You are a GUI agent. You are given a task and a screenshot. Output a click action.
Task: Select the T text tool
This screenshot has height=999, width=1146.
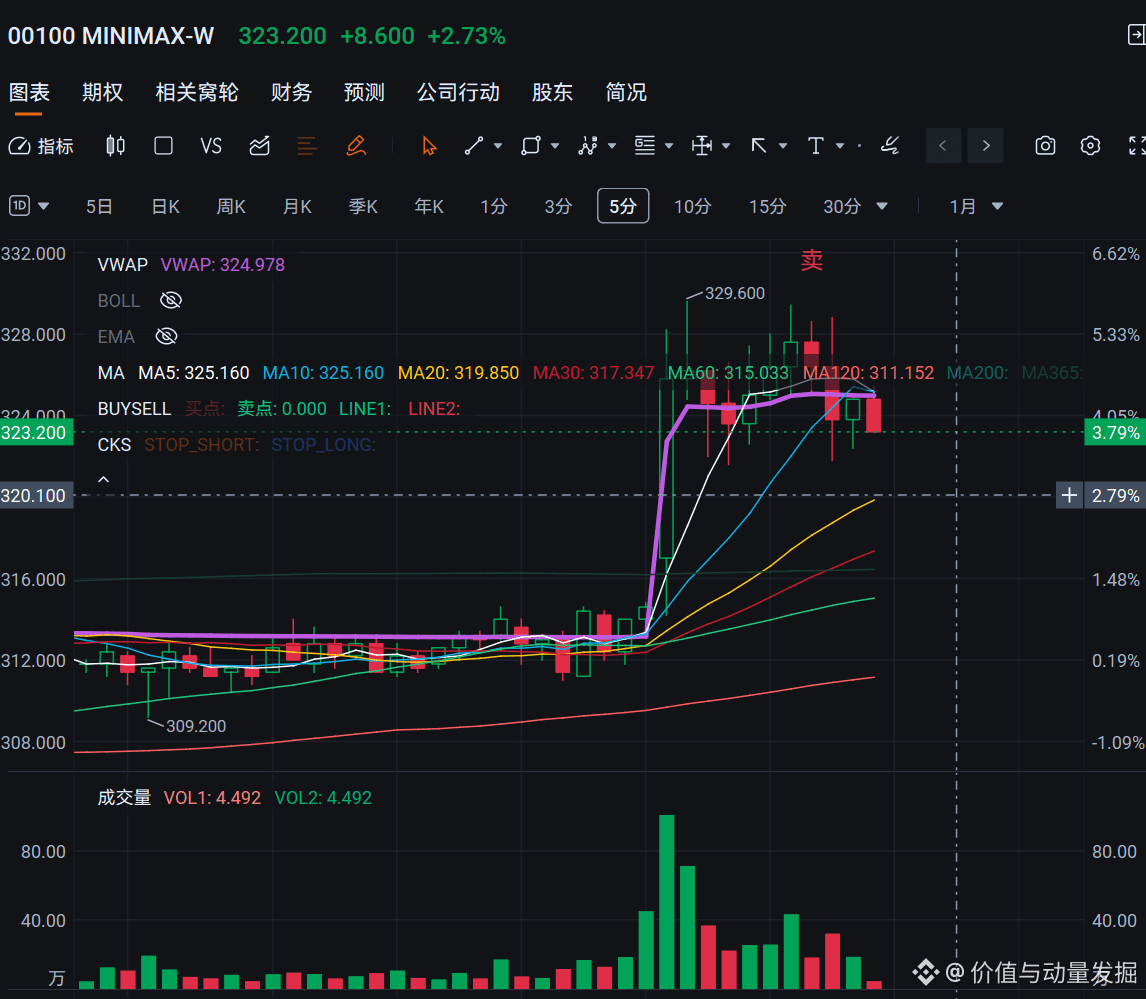(816, 146)
